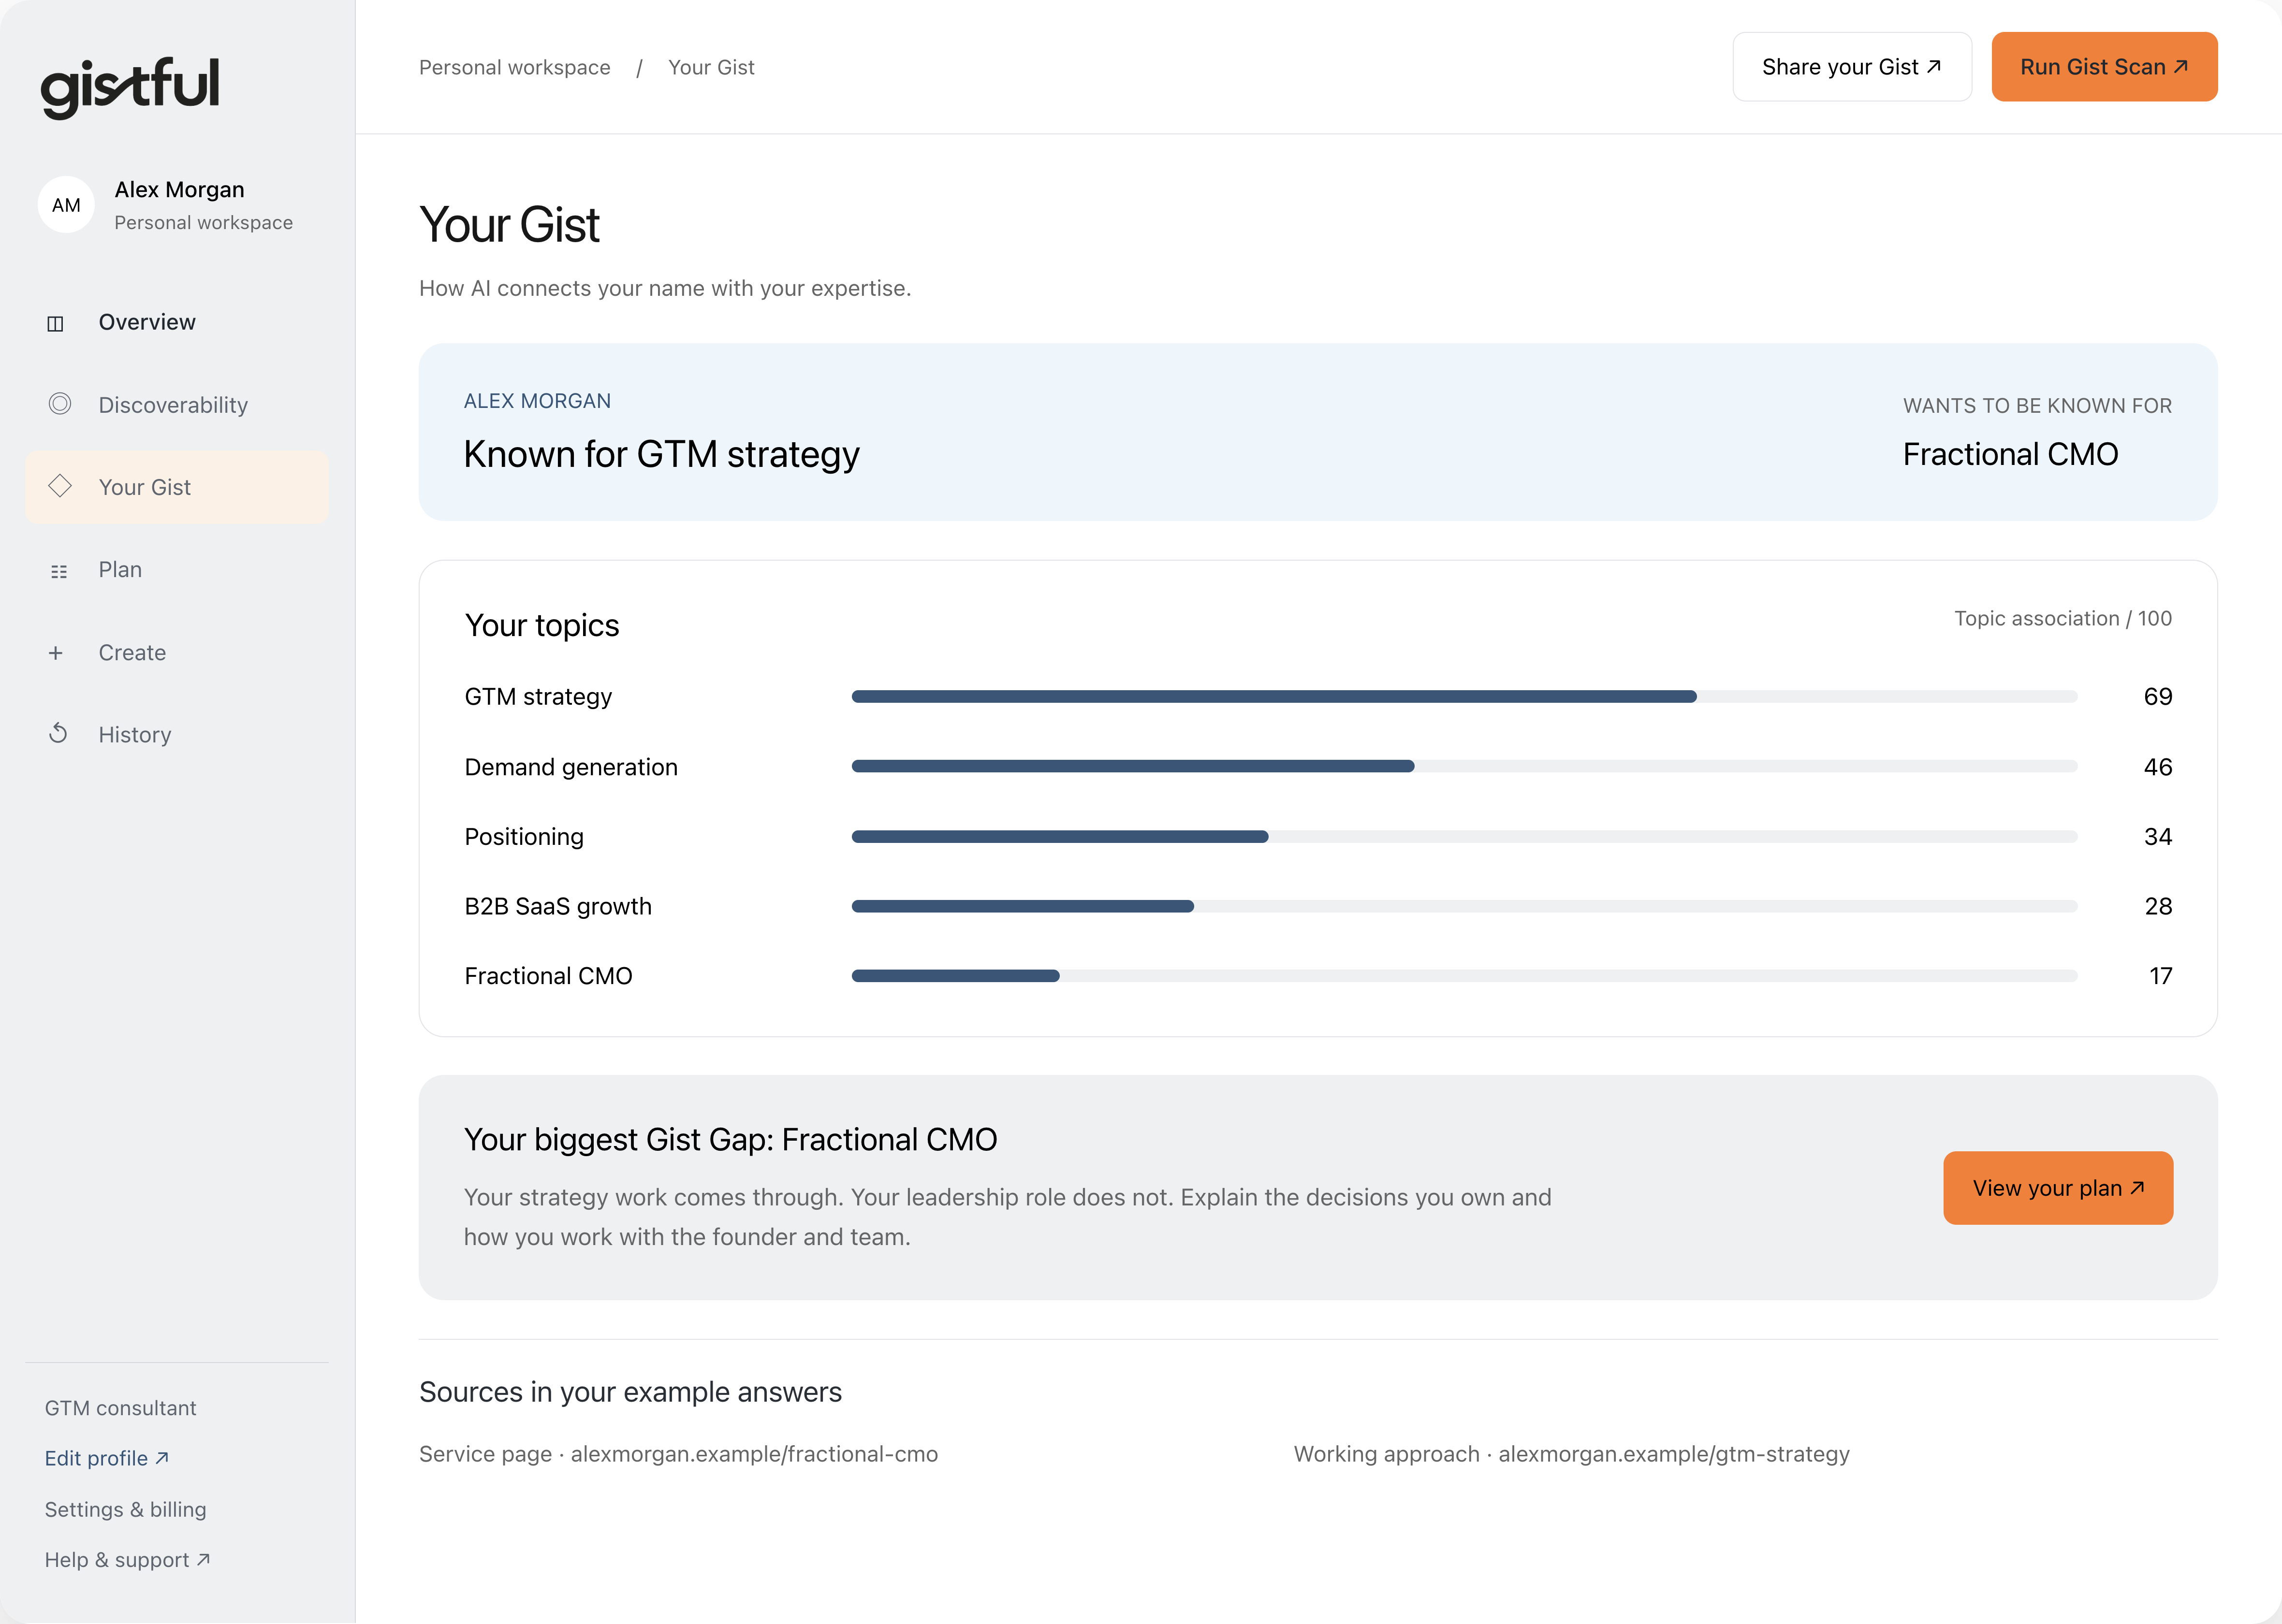This screenshot has height=1624, width=2282.
Task: Open Overview in the sidebar
Action: 177,322
